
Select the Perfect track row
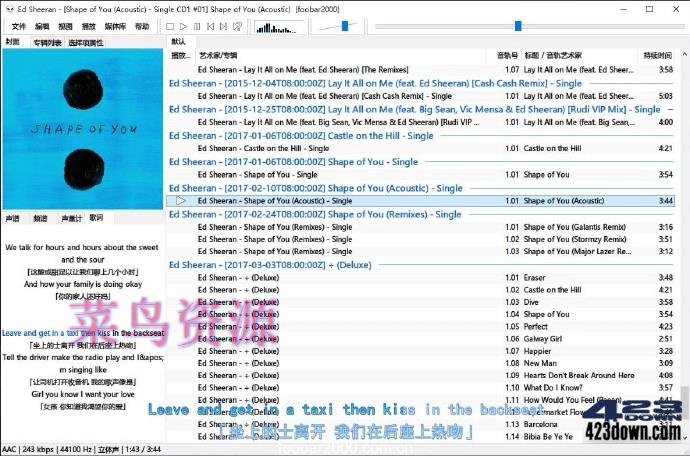coord(422,327)
